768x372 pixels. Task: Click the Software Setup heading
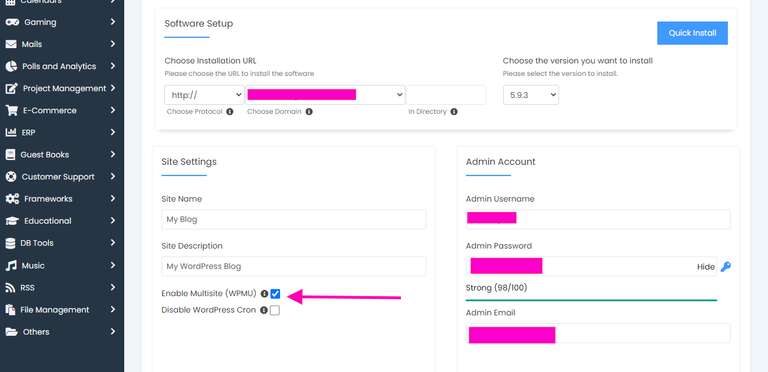[x=198, y=23]
